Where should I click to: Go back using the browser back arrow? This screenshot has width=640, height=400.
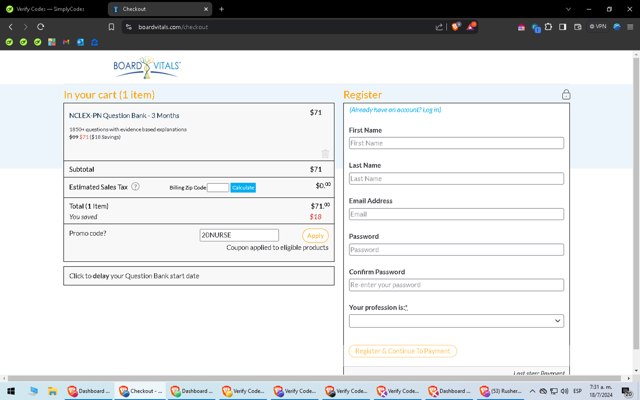[11, 27]
